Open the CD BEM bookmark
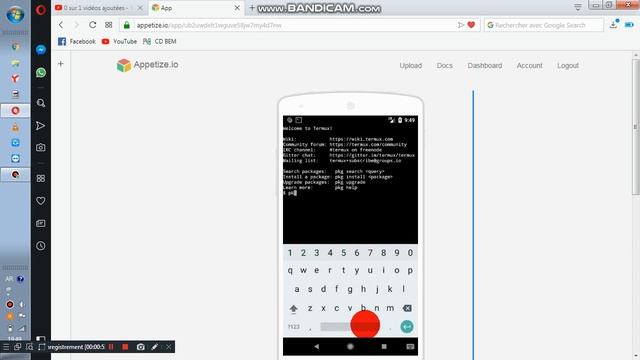The image size is (640, 360). point(160,41)
